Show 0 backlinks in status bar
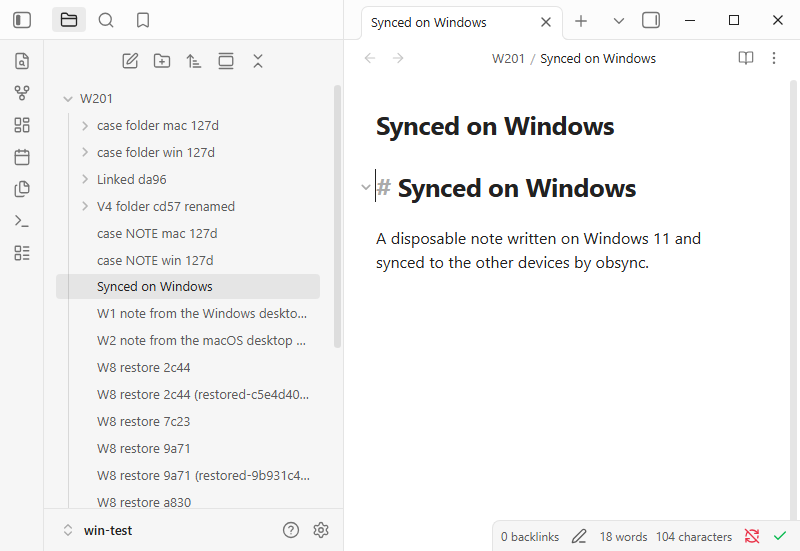The width and height of the screenshot is (800, 551). pos(530,537)
